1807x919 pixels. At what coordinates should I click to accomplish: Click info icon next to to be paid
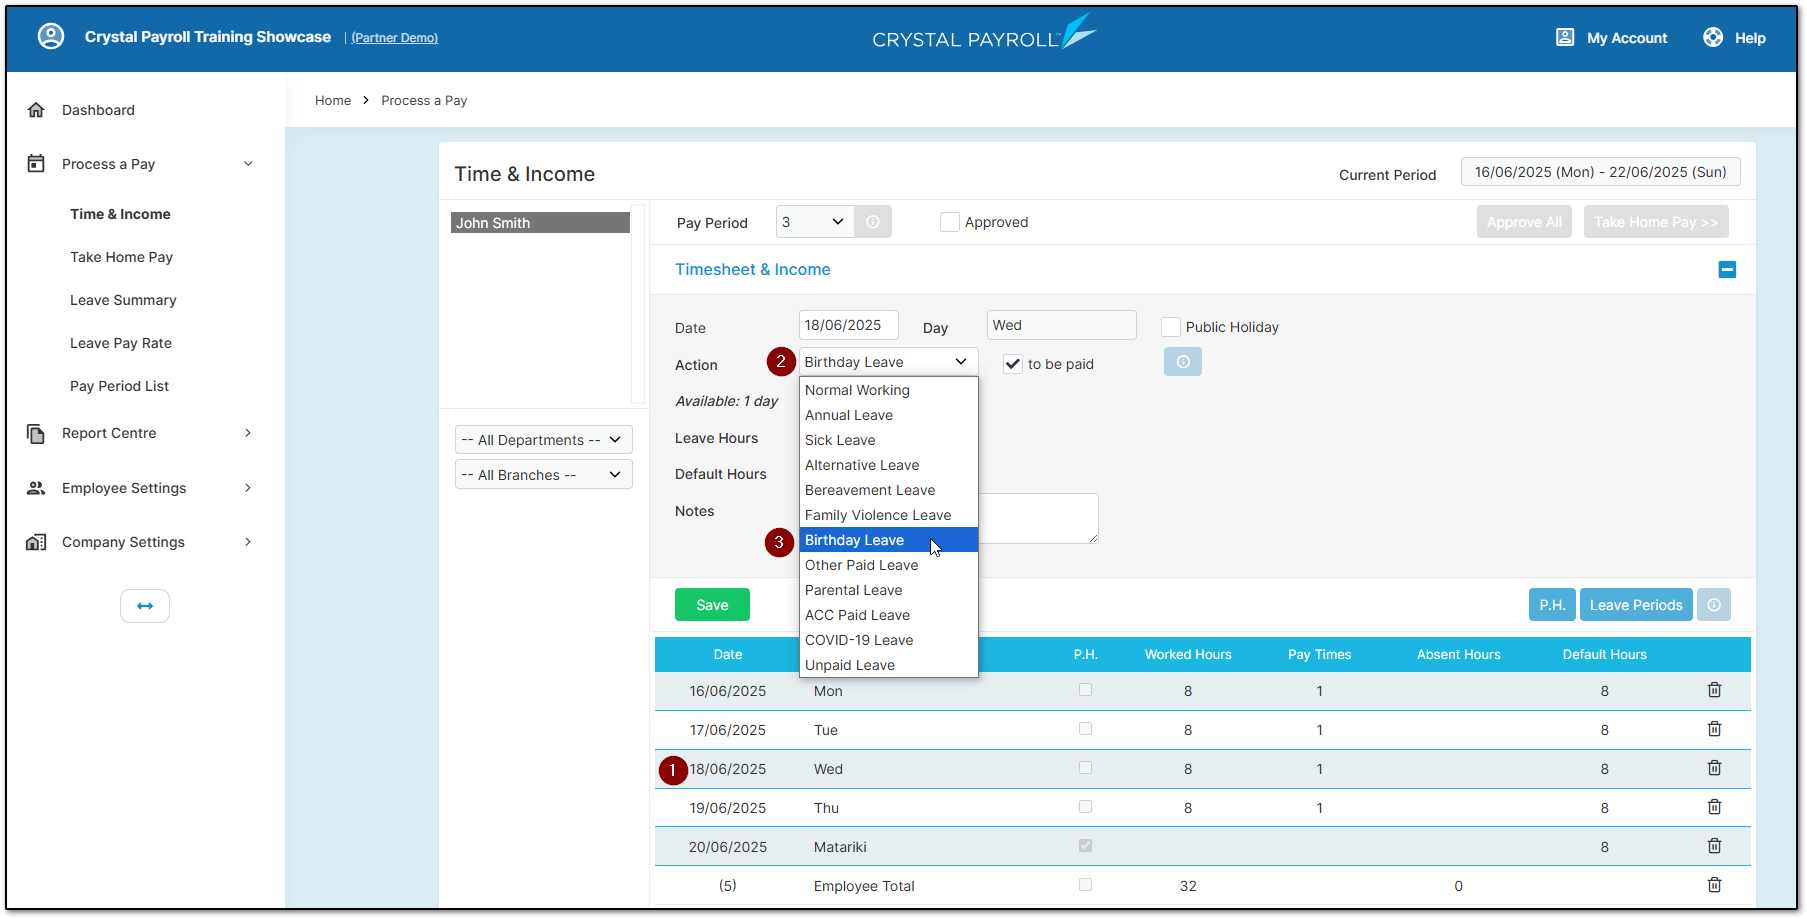tap(1183, 362)
